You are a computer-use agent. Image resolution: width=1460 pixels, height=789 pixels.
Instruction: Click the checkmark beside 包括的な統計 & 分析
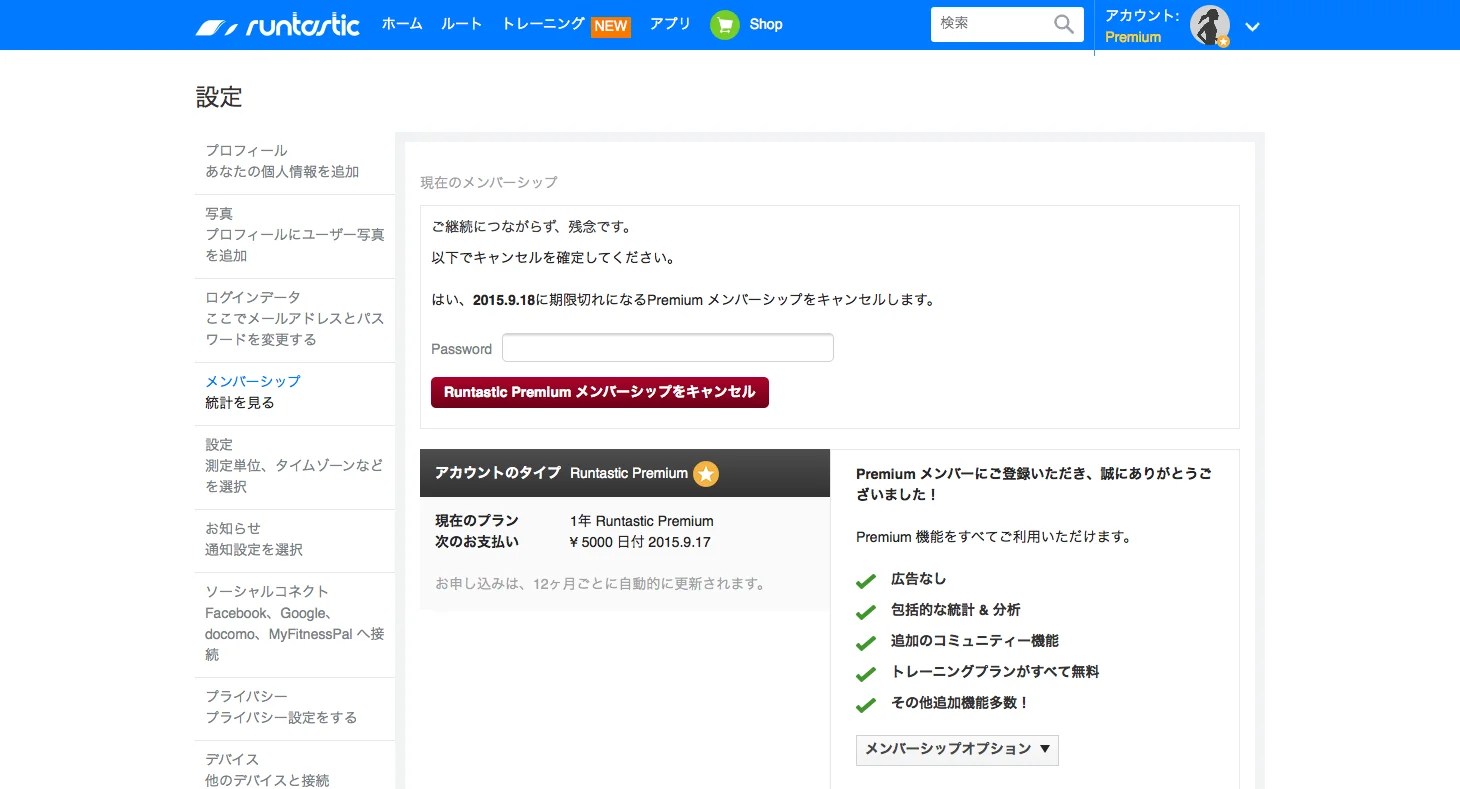pos(866,611)
